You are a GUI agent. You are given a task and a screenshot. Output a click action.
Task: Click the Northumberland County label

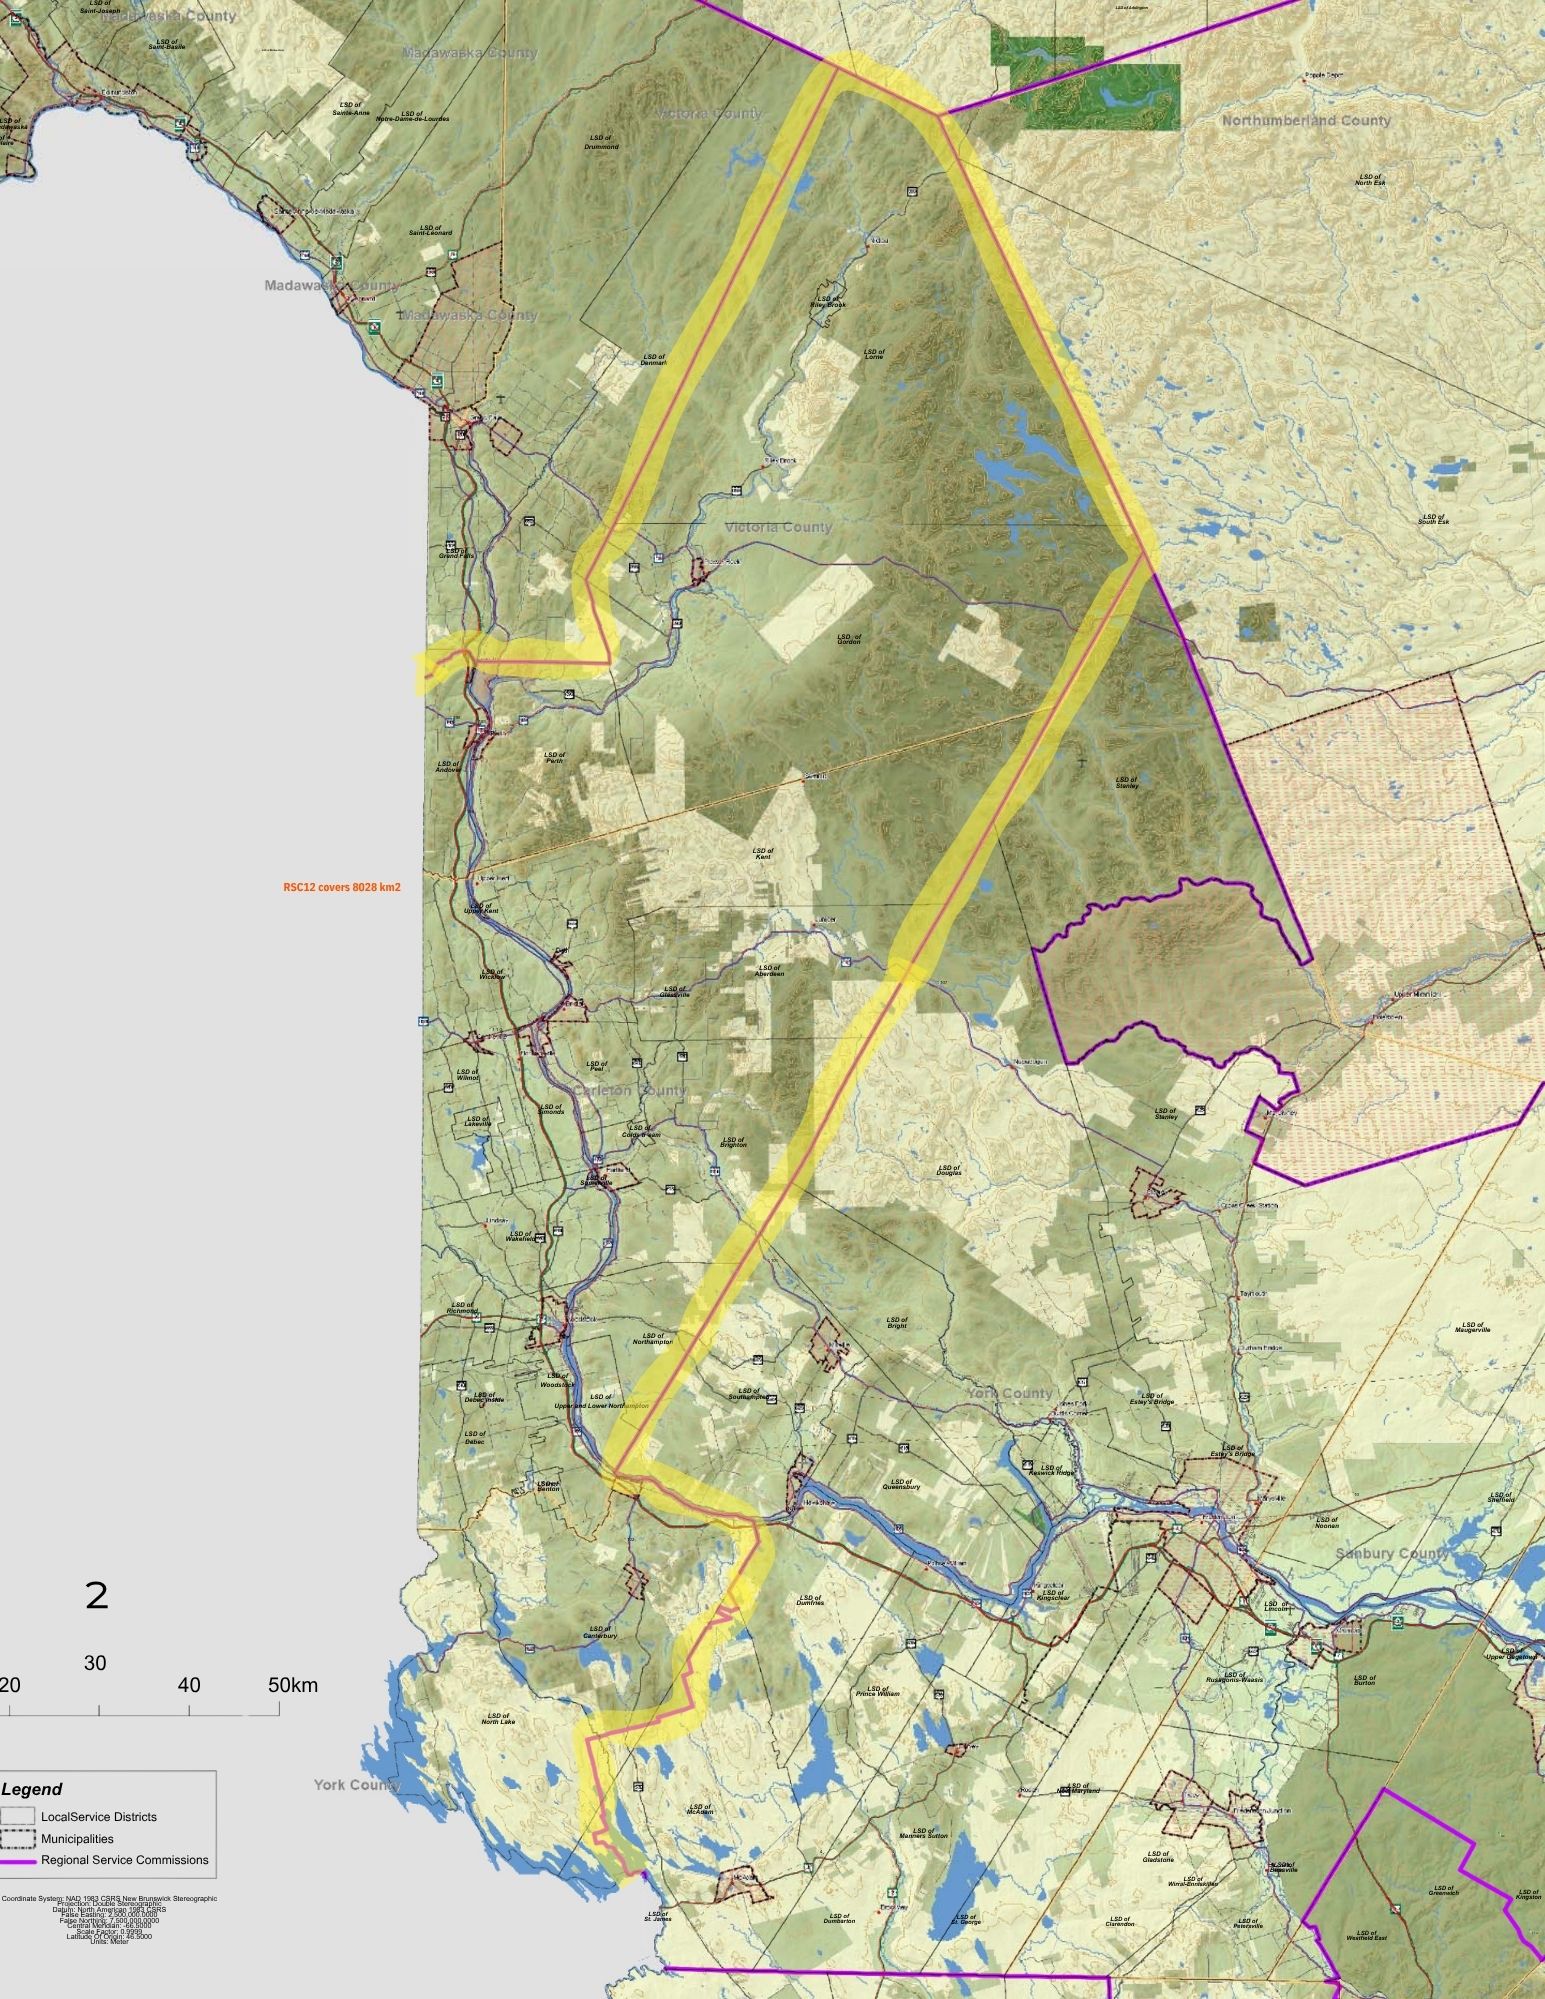pos(1305,121)
